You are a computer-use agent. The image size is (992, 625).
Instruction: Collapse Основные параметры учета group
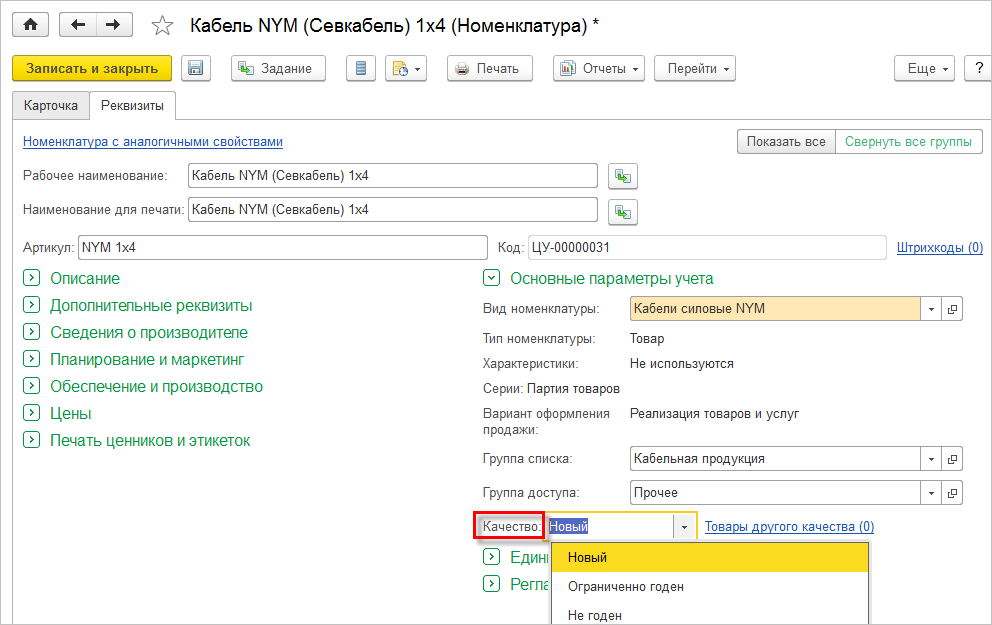click(492, 278)
